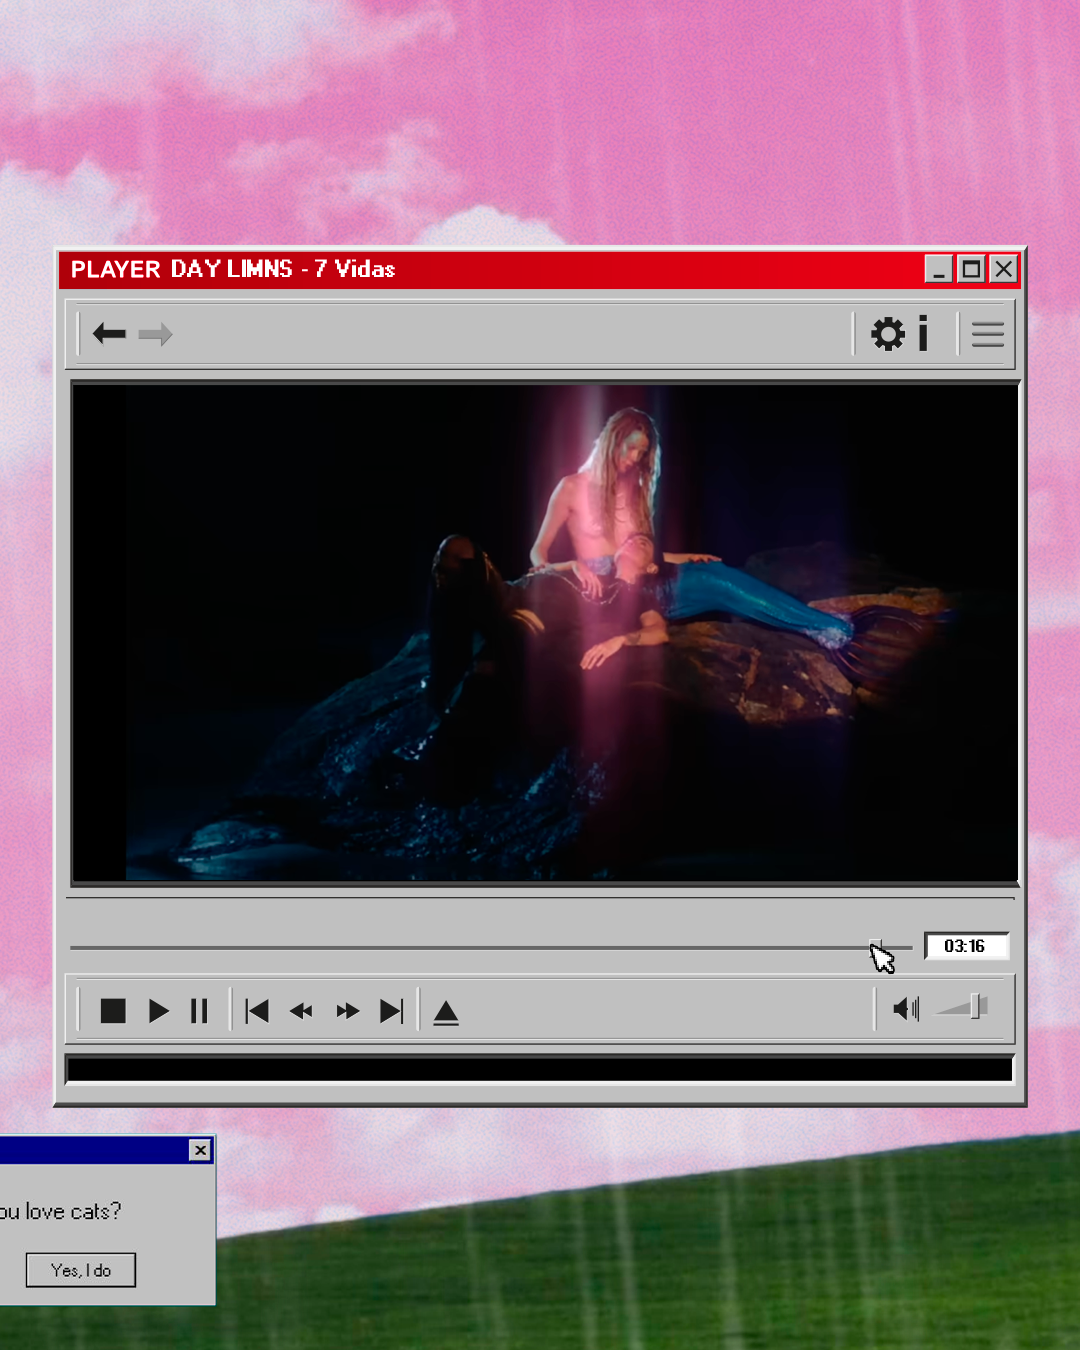
Task: Click the black status bar below controls
Action: coord(540,1069)
